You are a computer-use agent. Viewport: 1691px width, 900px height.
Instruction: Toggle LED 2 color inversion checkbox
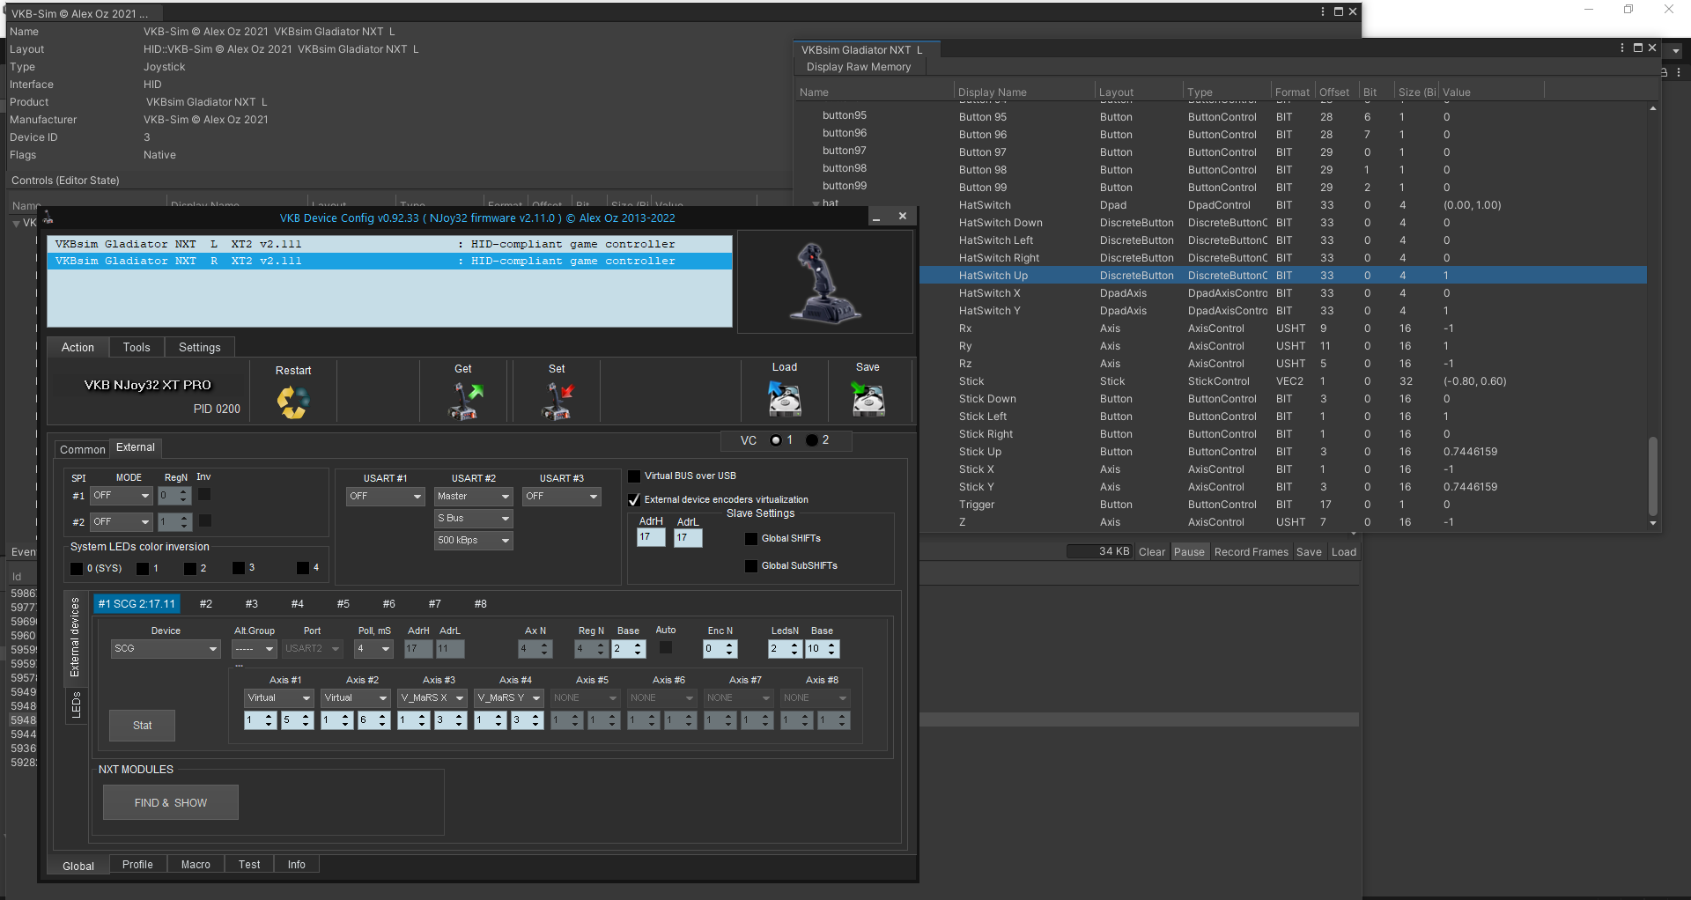pos(190,569)
